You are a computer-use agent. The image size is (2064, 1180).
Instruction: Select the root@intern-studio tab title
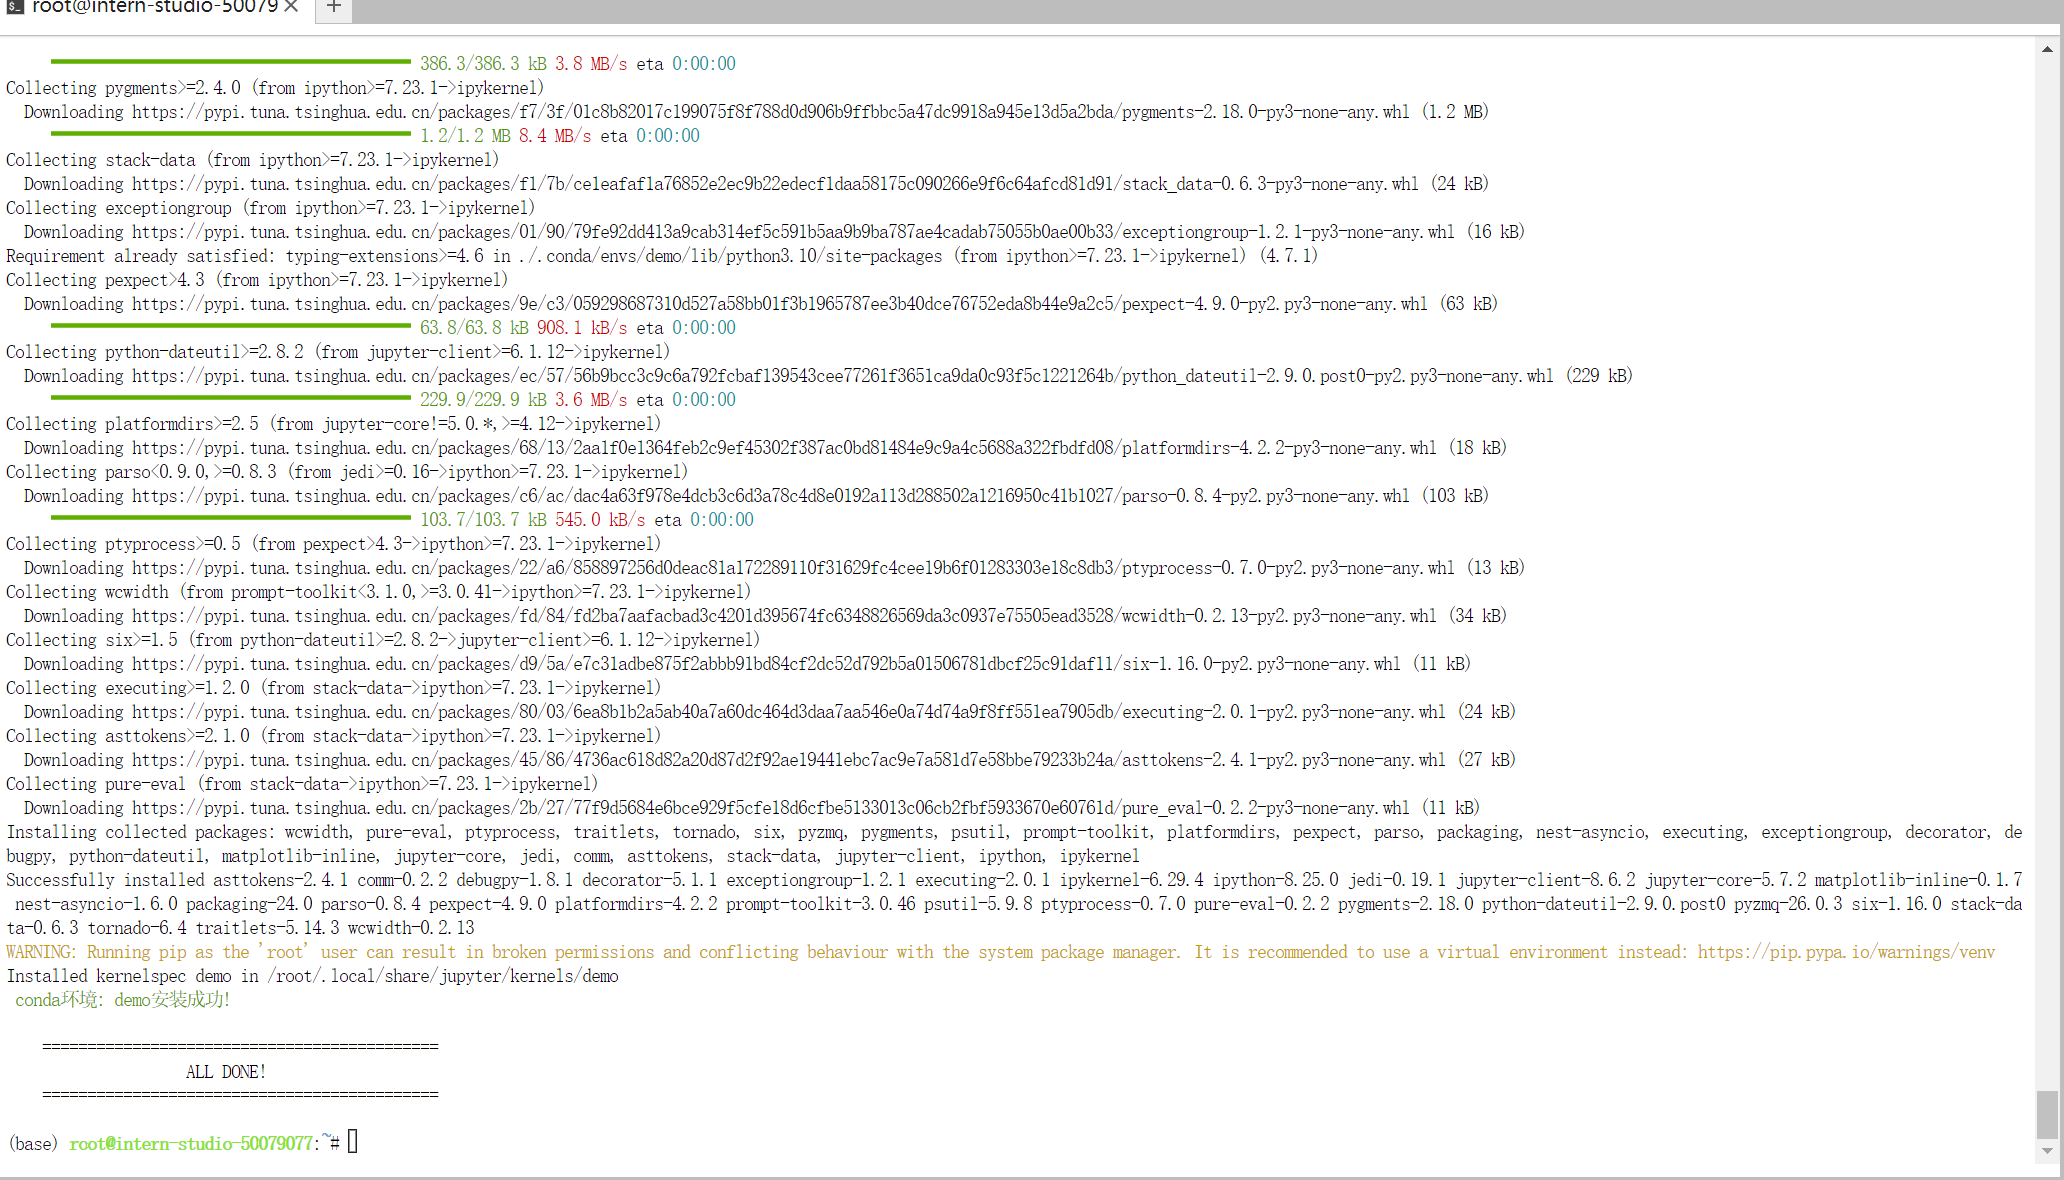pyautogui.click(x=154, y=7)
